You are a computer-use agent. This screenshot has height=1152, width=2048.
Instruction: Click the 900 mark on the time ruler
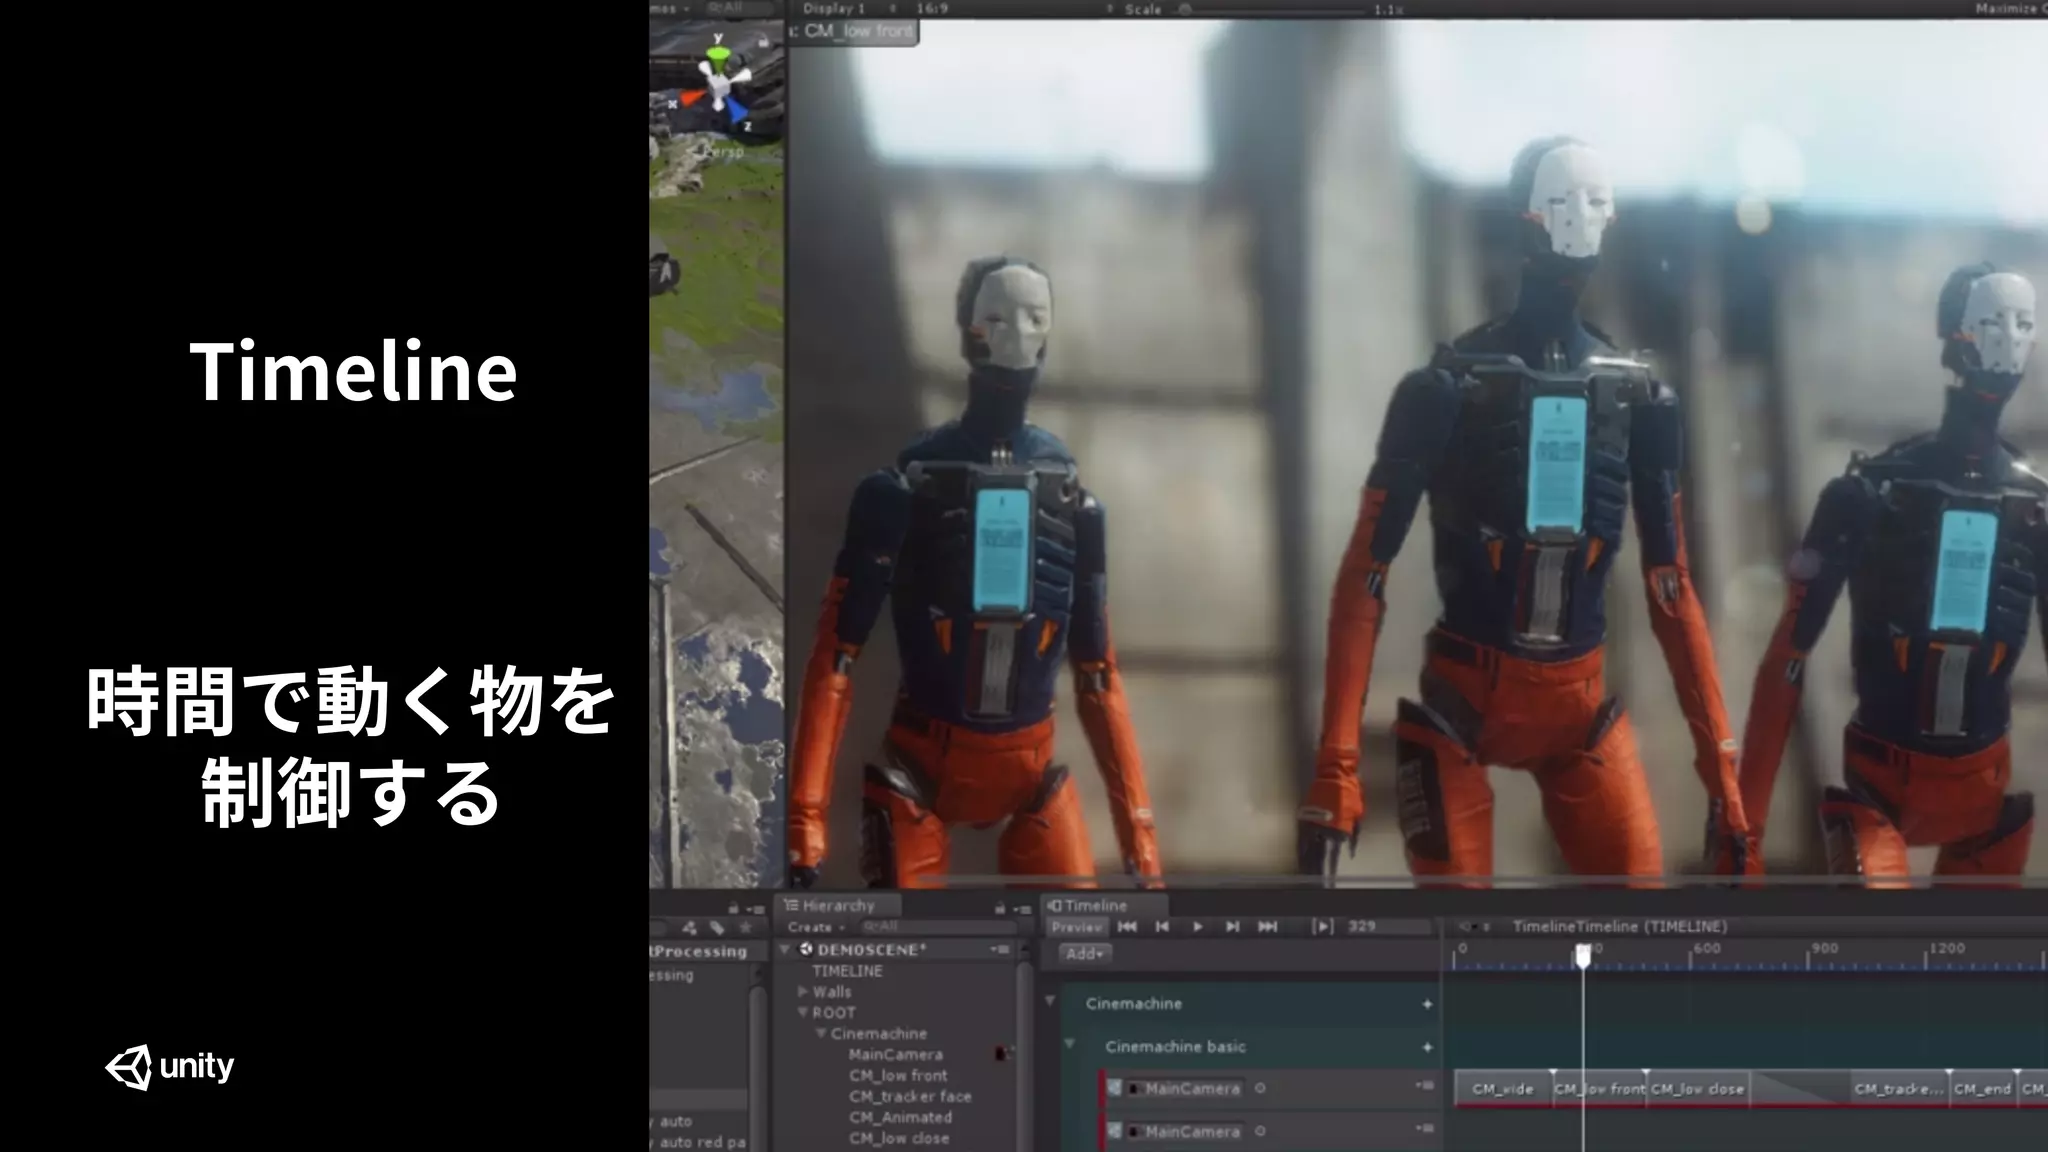point(1824,948)
